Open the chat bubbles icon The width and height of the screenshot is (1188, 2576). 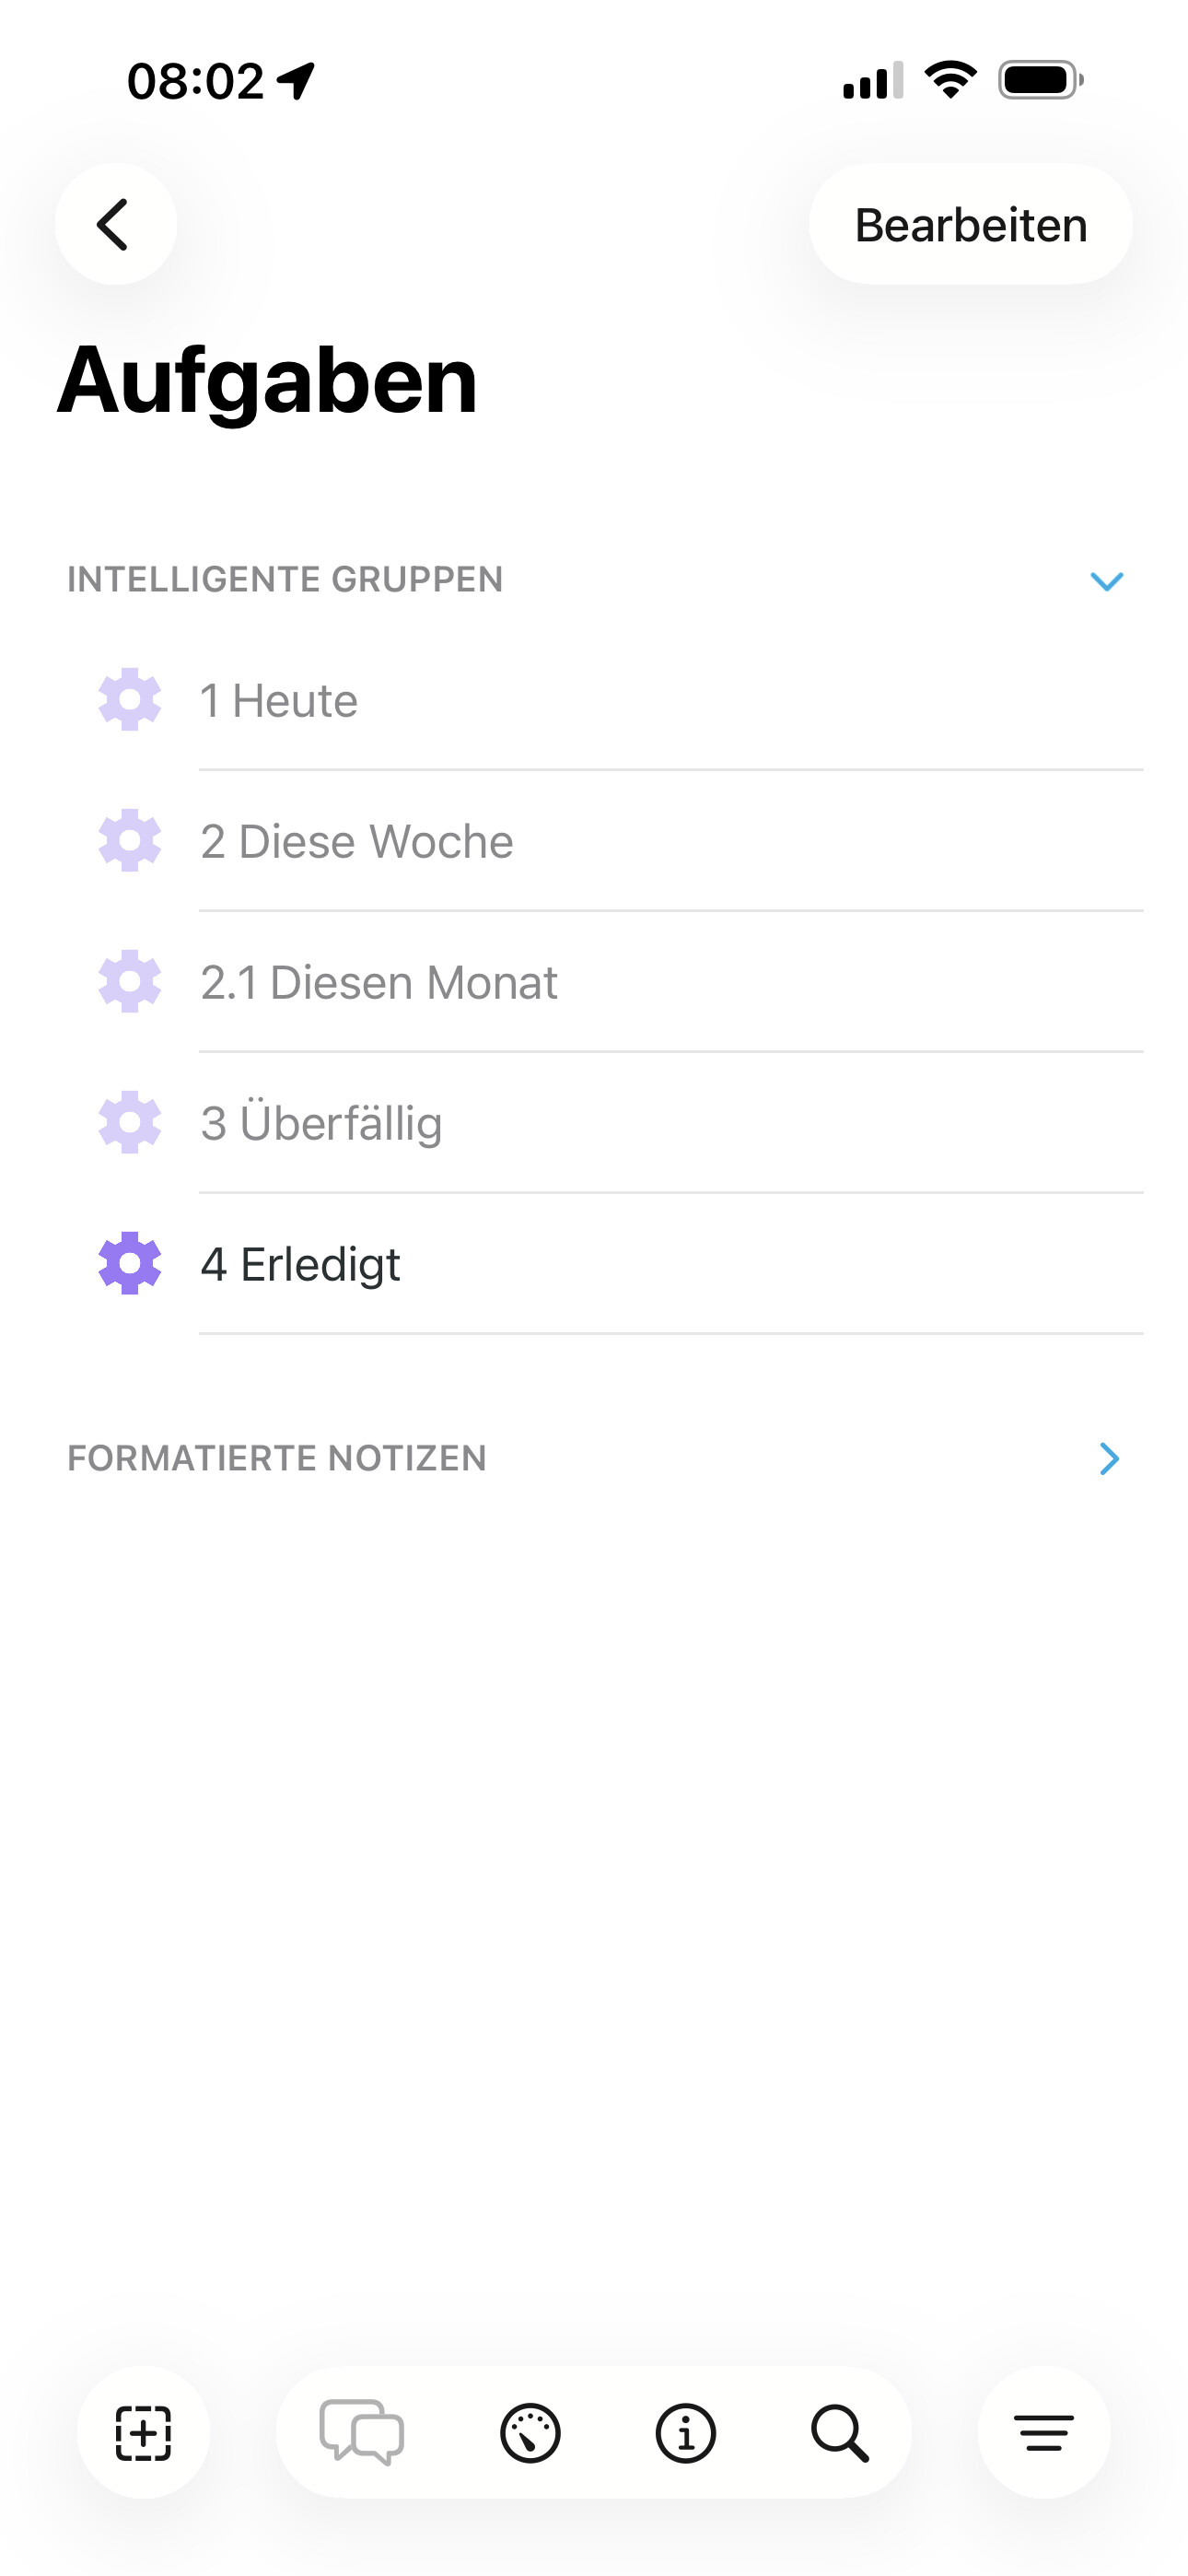pyautogui.click(x=361, y=2433)
